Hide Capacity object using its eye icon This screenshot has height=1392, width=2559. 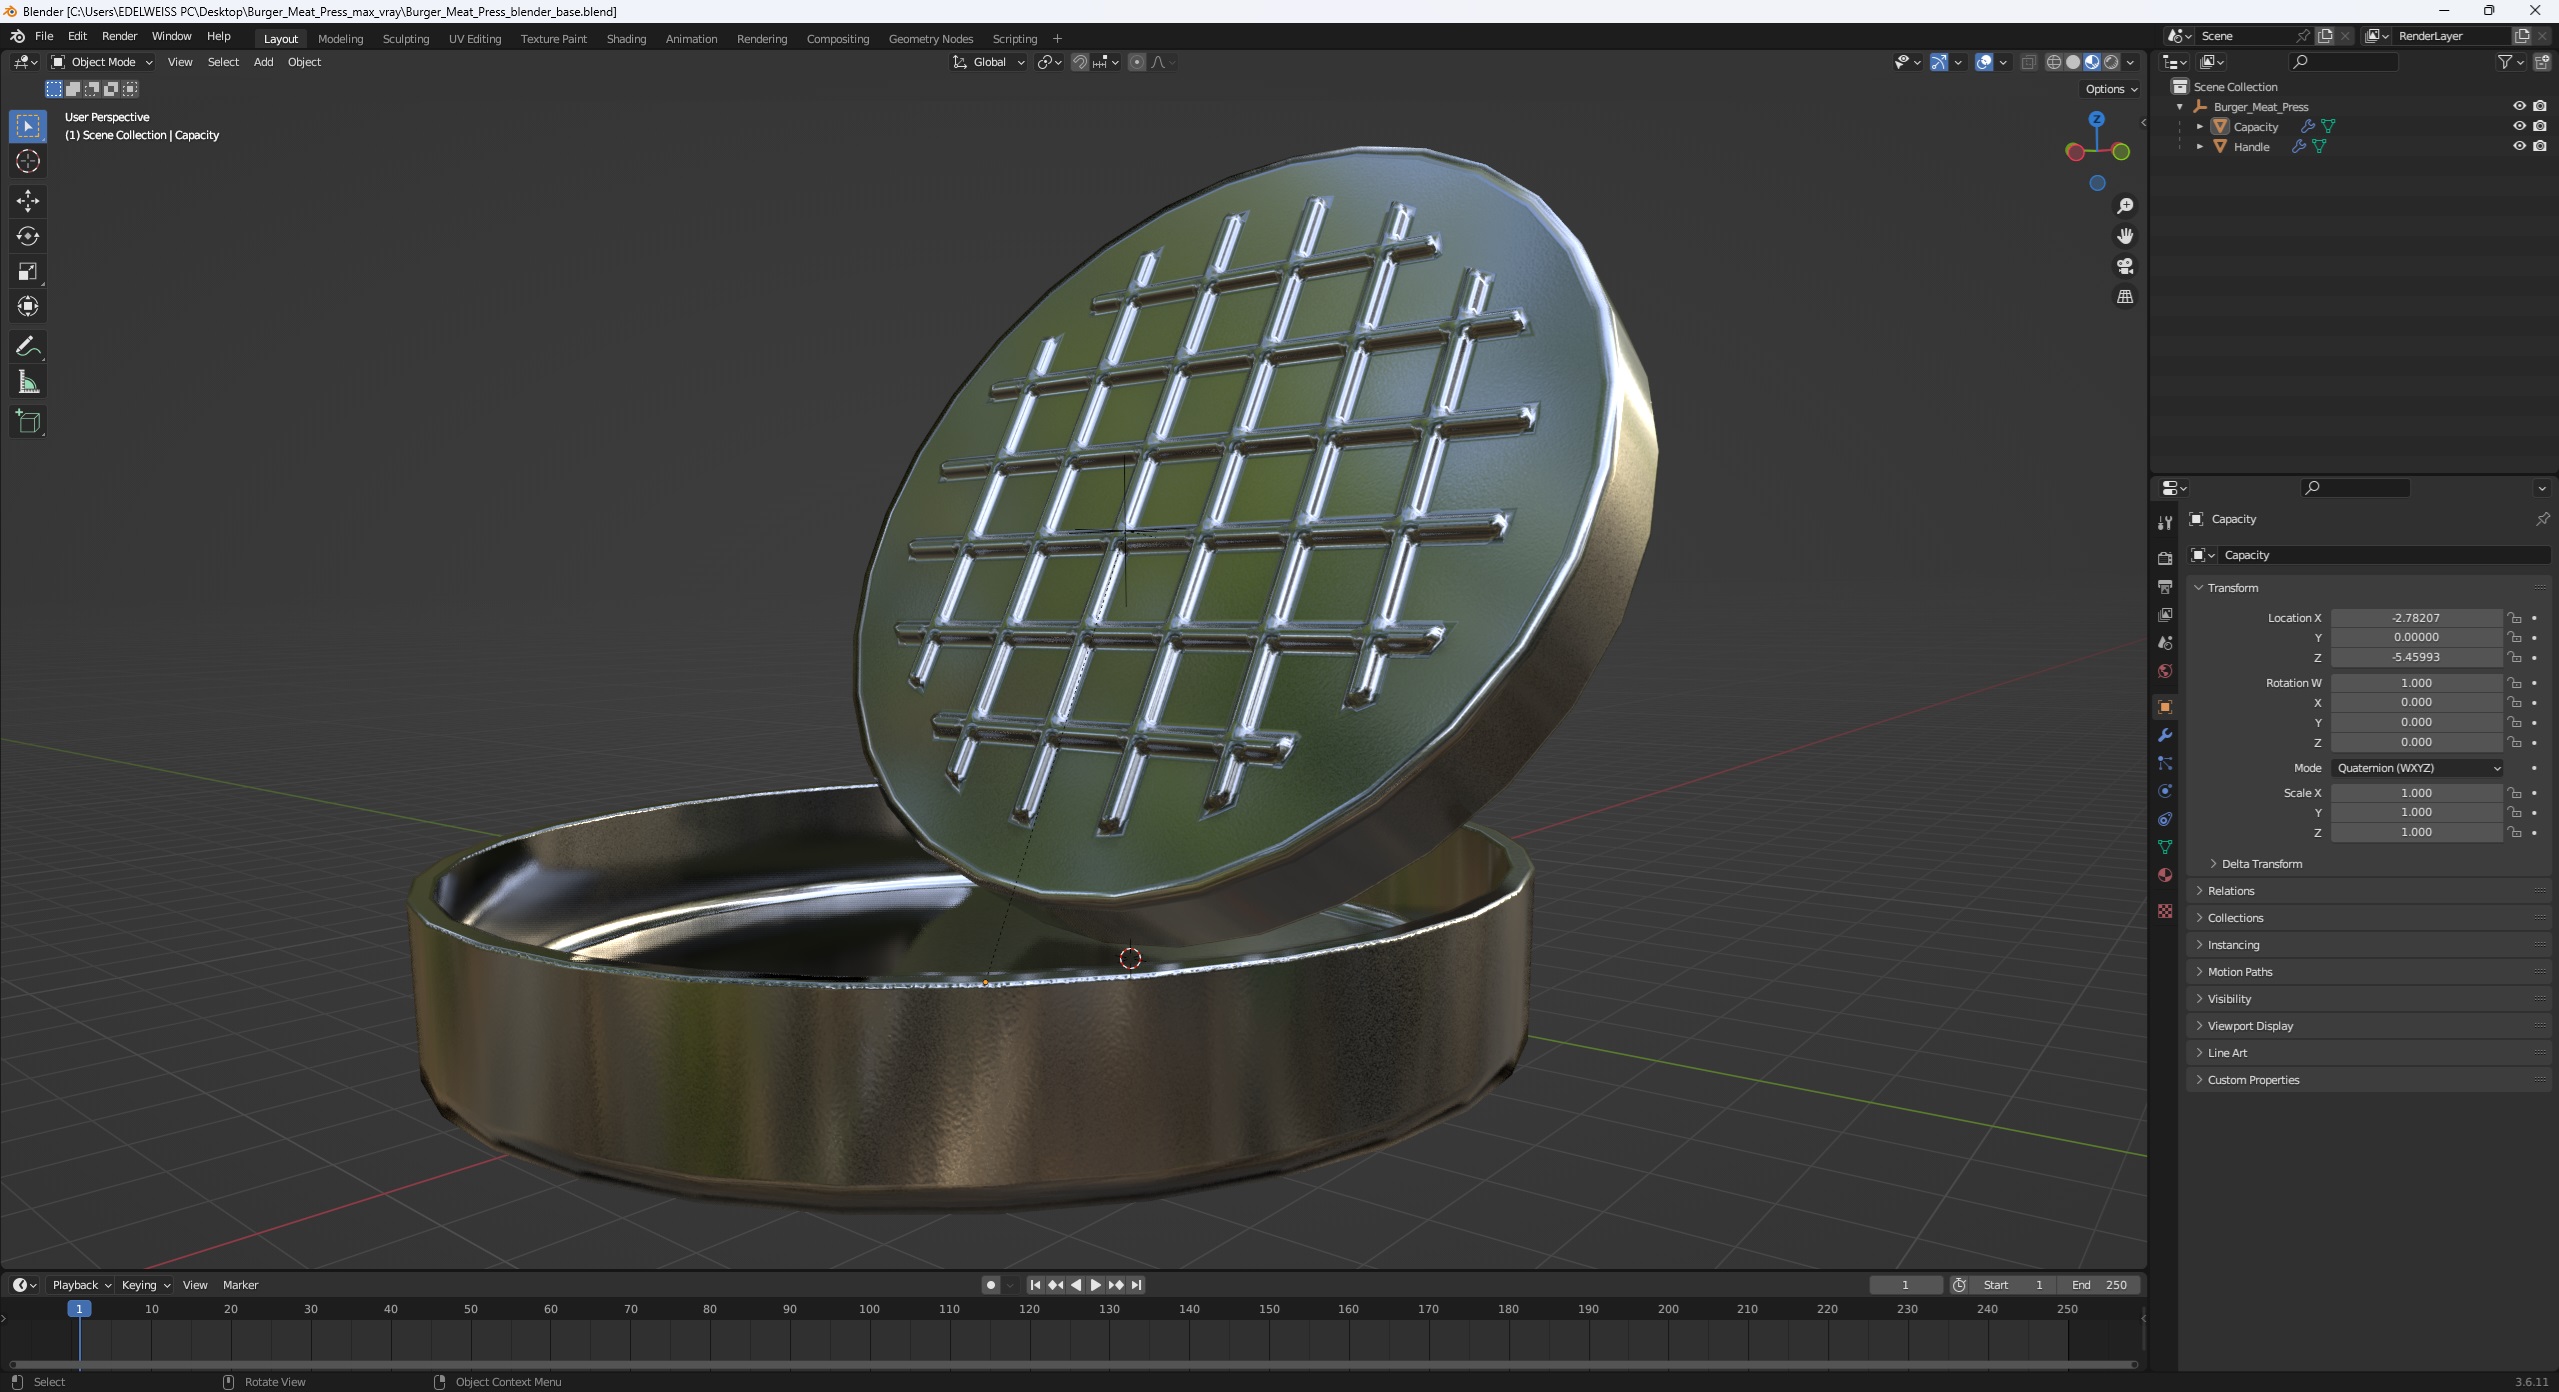tap(2519, 126)
